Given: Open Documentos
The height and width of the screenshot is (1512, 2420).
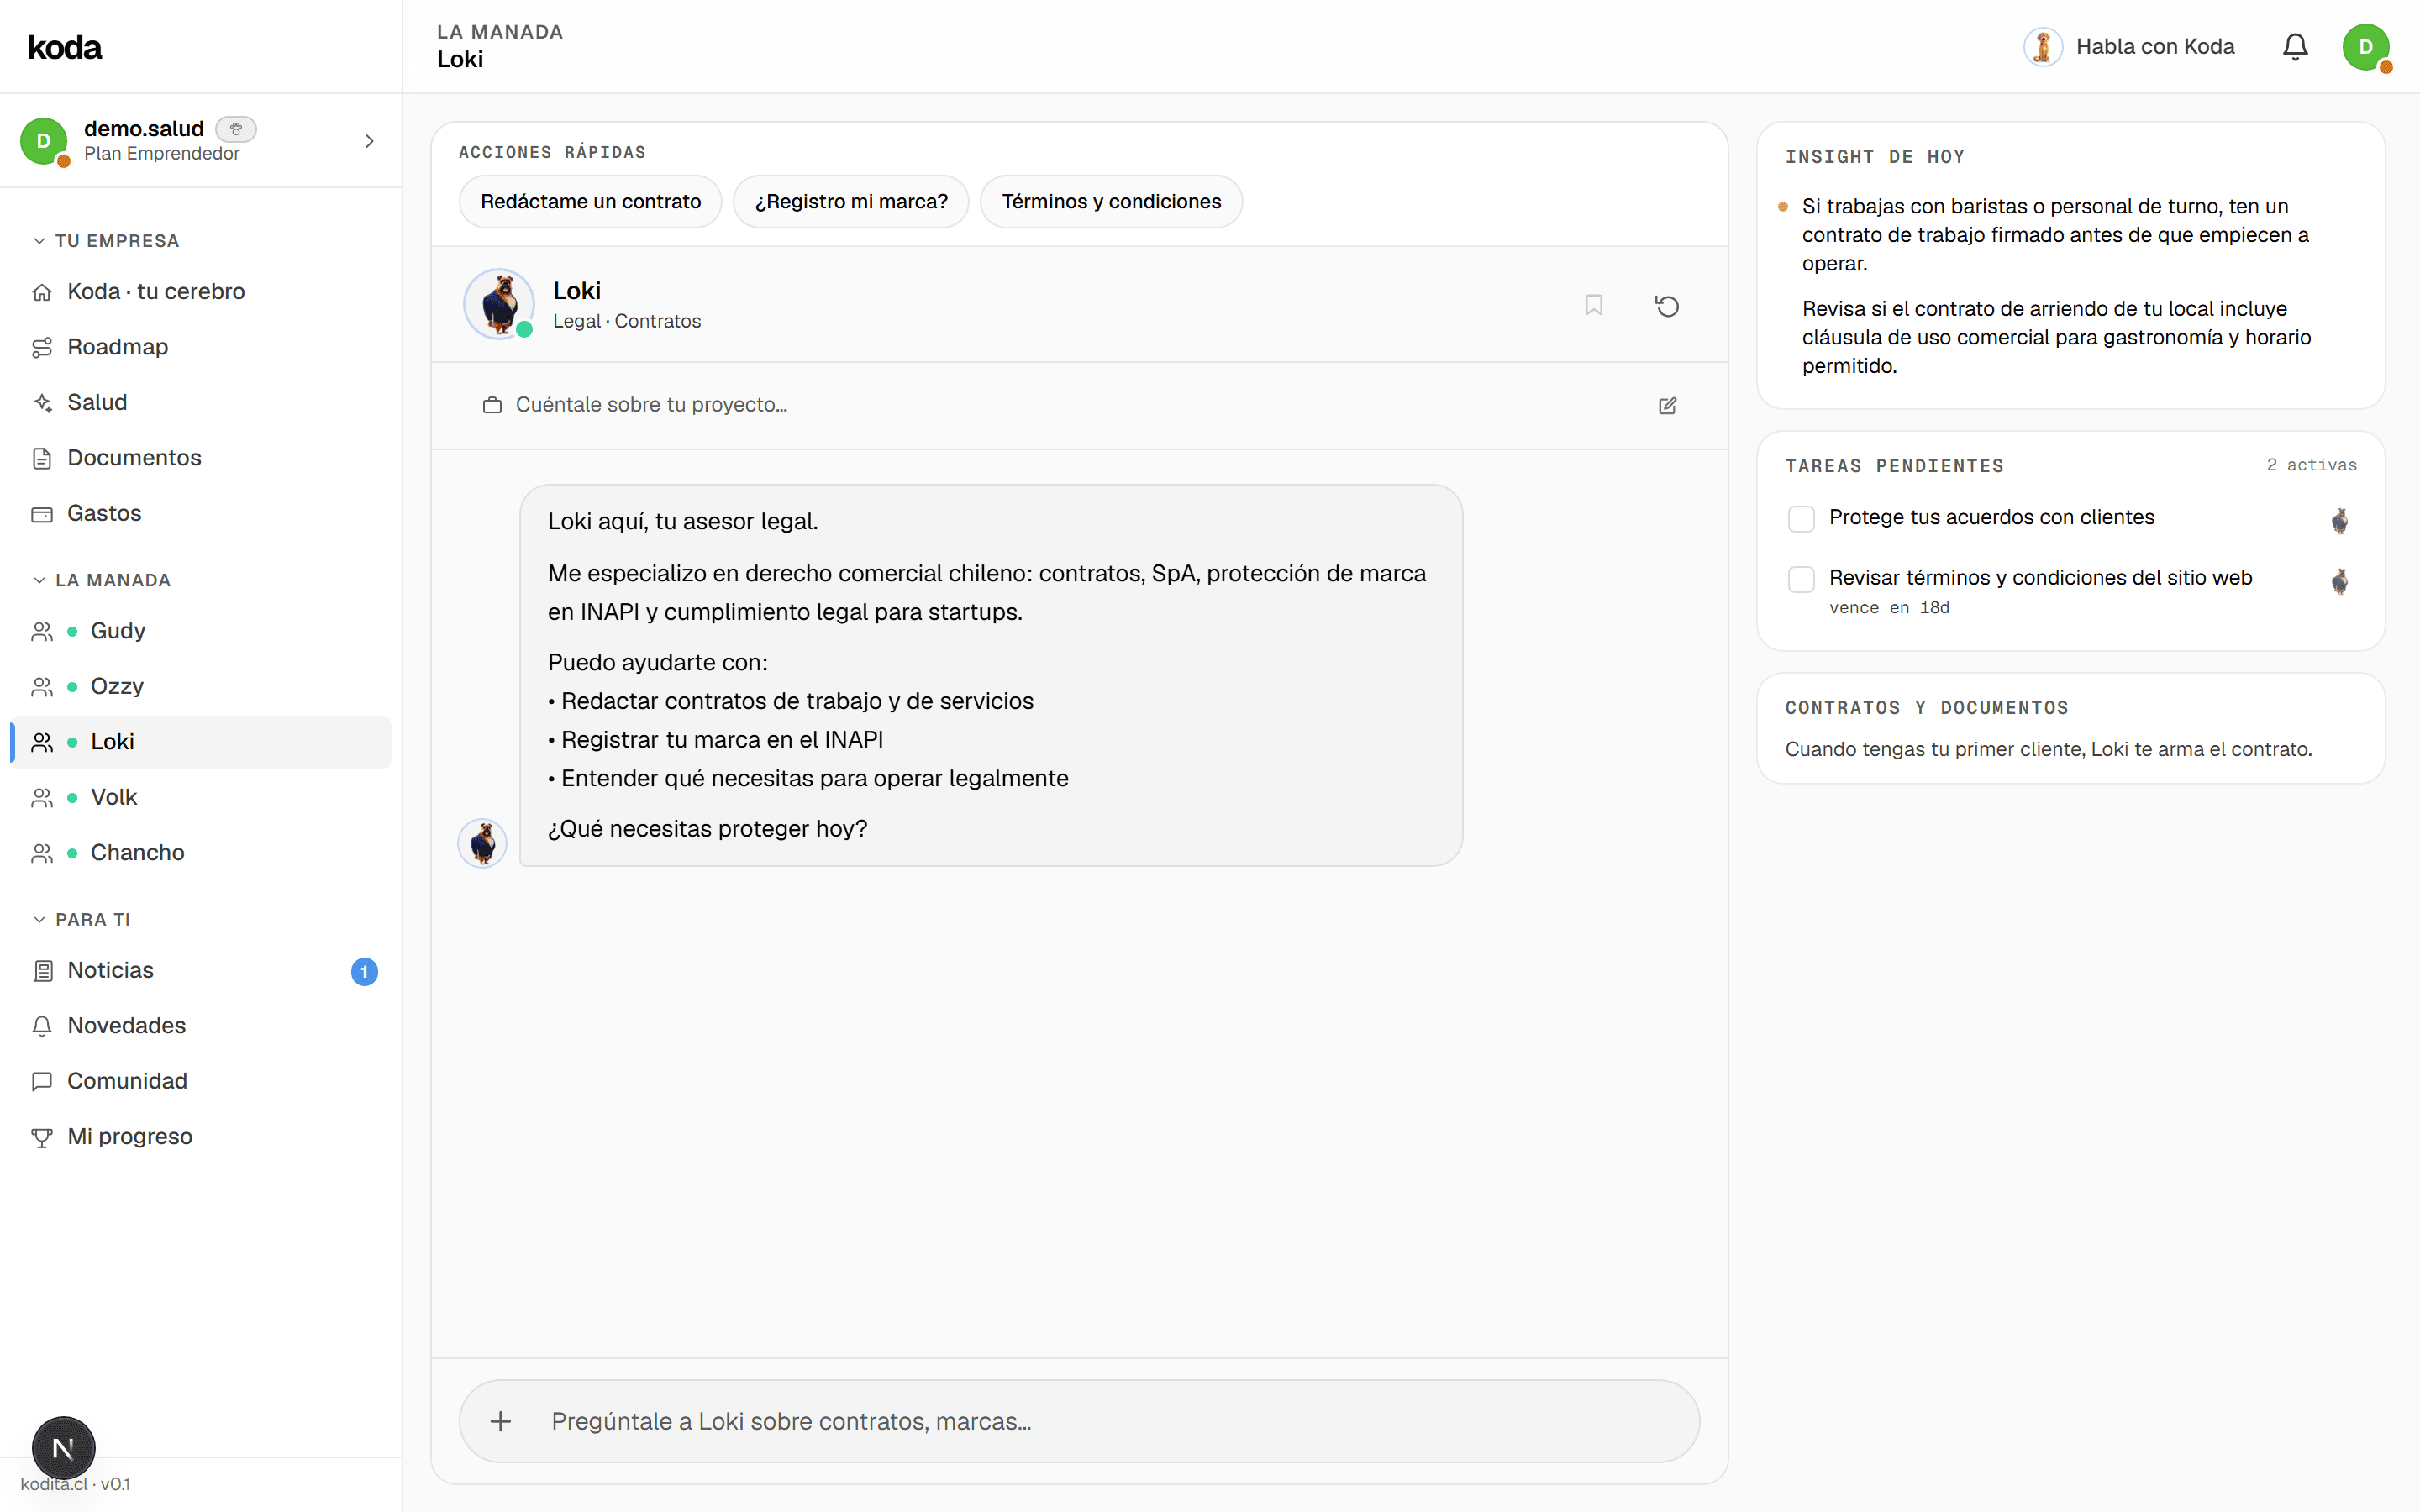Looking at the screenshot, I should tap(200, 458).
